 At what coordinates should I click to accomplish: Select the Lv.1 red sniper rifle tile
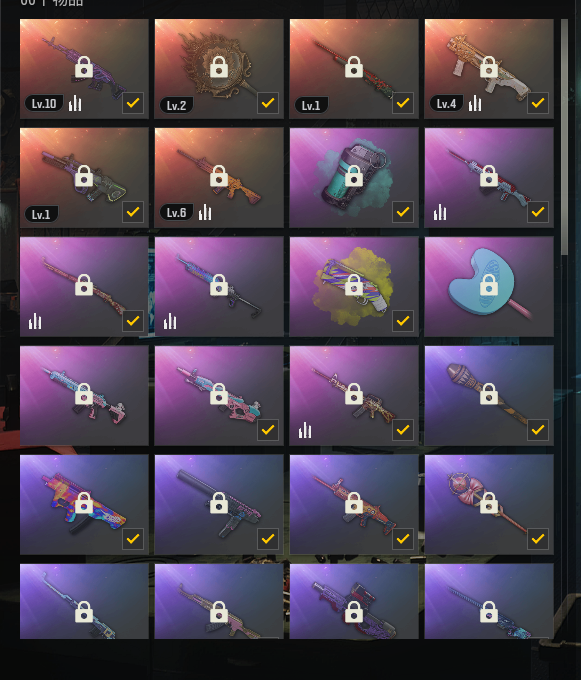(354, 69)
